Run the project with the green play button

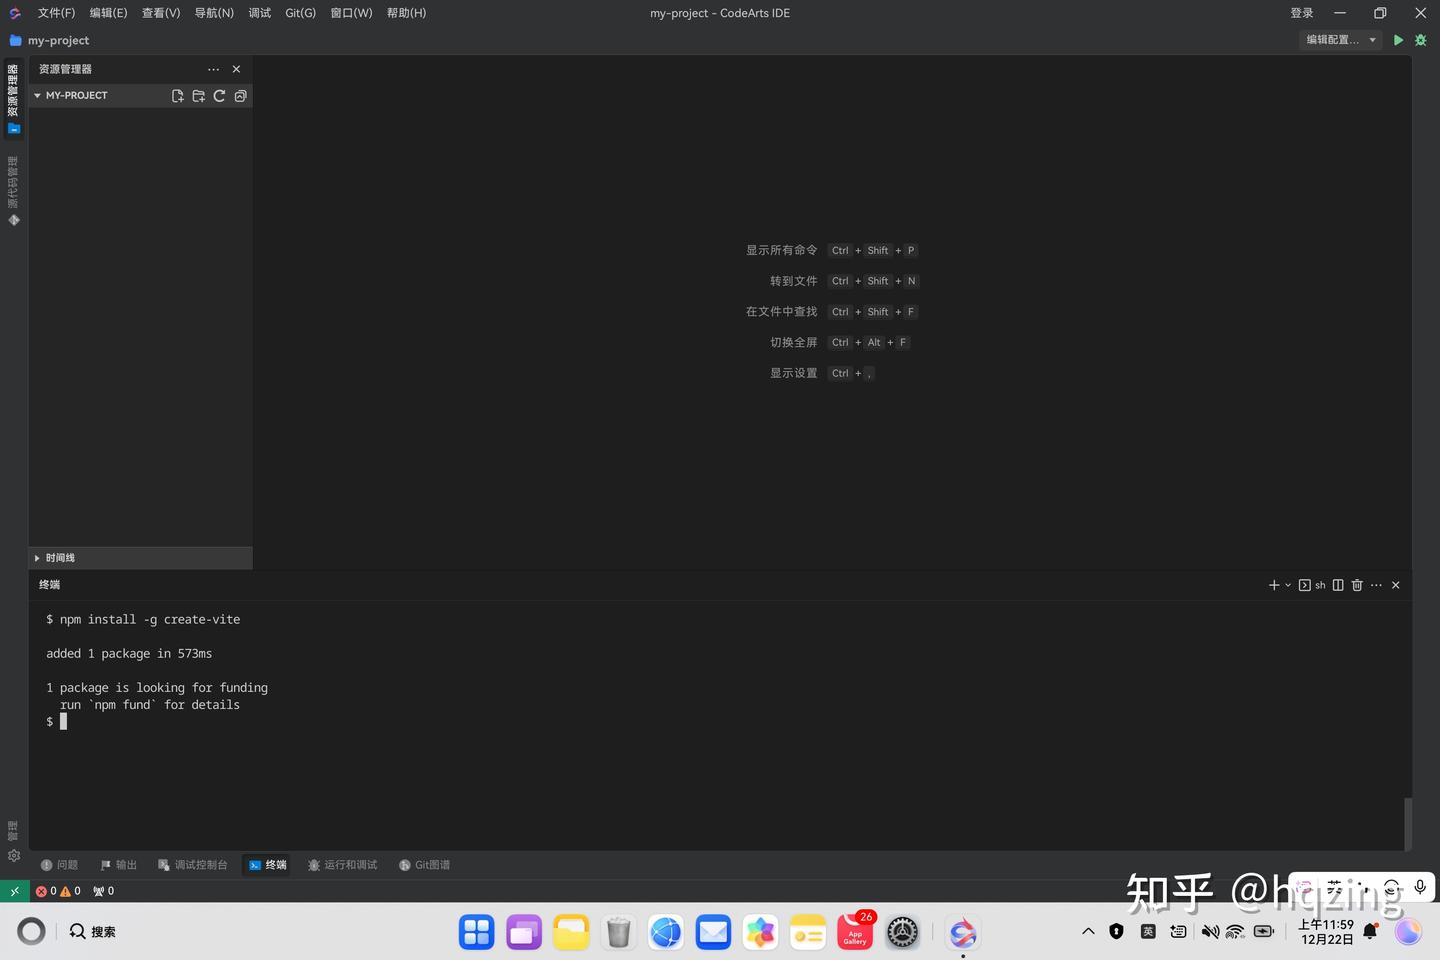point(1398,40)
